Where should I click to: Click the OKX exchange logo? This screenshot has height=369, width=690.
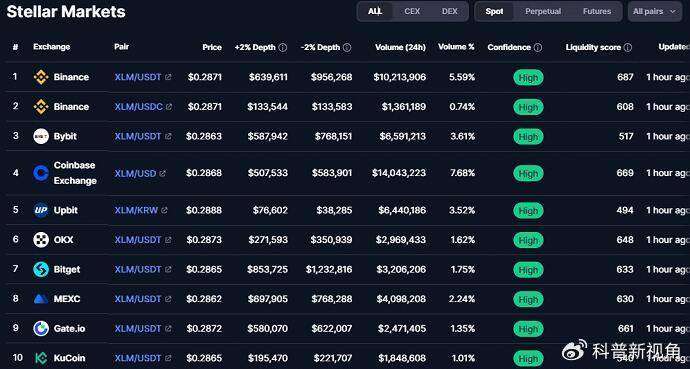tap(41, 240)
